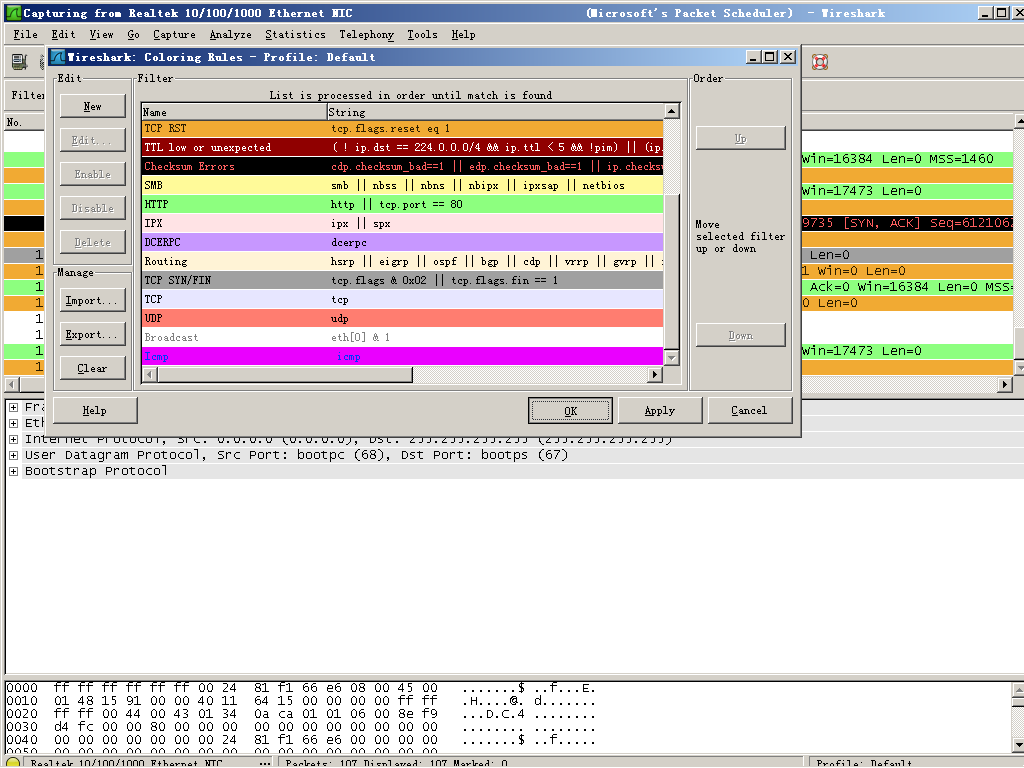Open the File menu
Image resolution: width=1024 pixels, height=768 pixels.
coord(25,35)
